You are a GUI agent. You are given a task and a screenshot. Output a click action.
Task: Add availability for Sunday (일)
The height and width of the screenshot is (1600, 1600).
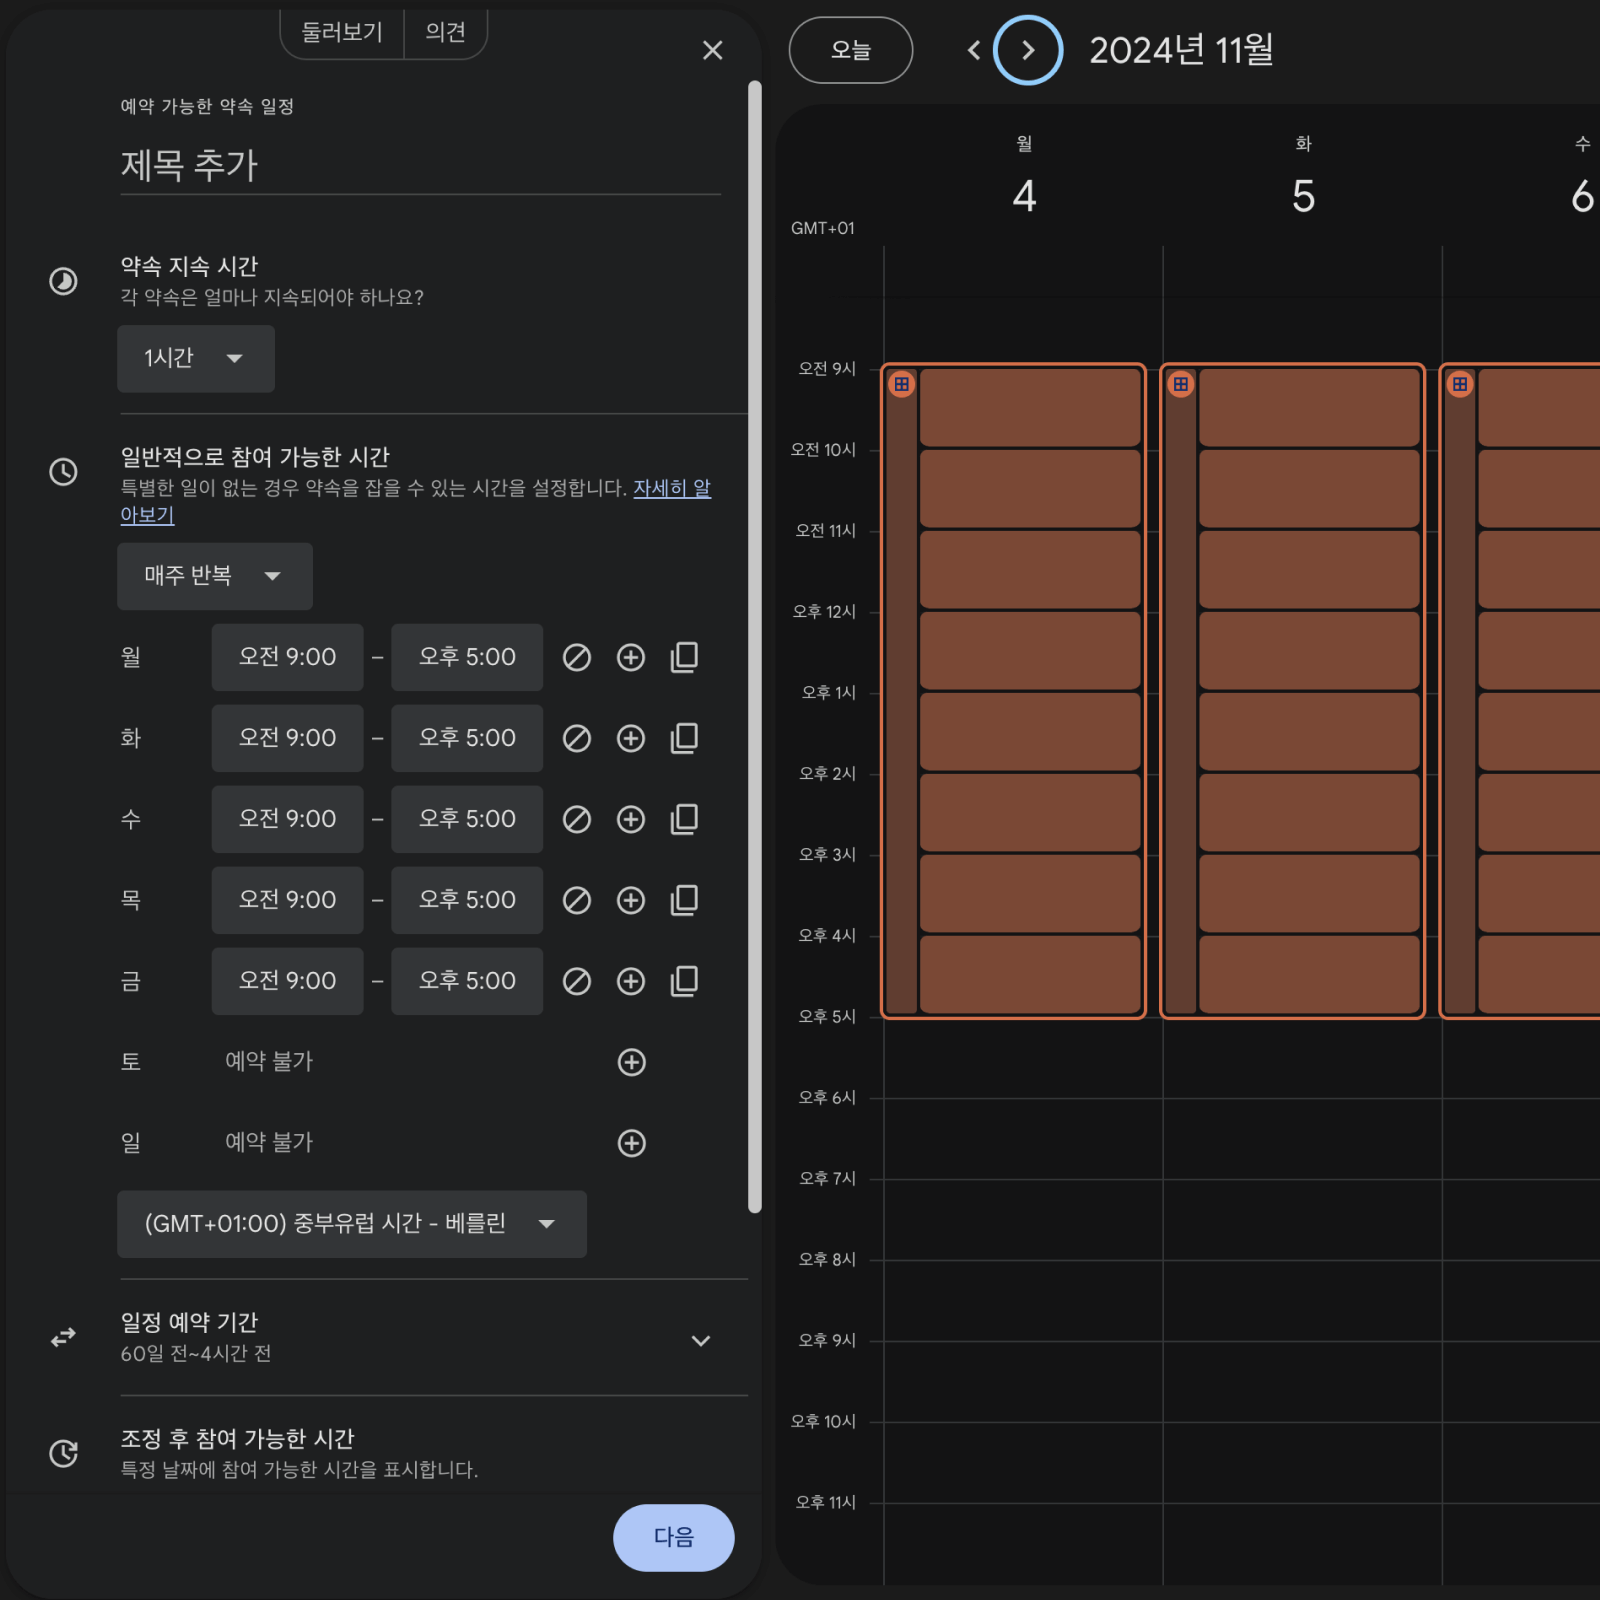632,1143
